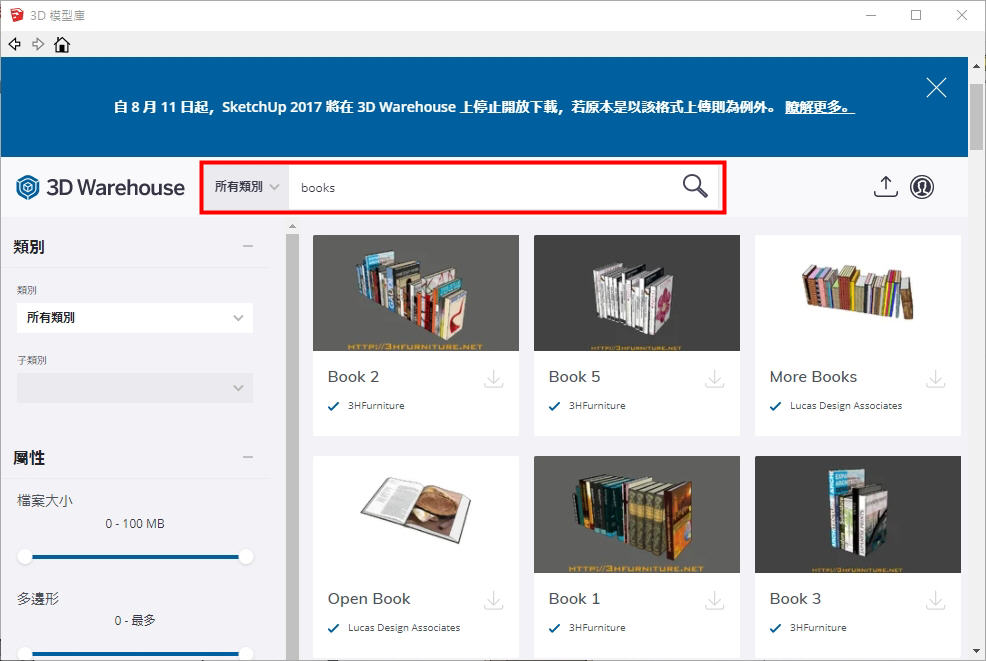Open the Book 1 model thumbnail
The image size is (986, 661).
636,514
